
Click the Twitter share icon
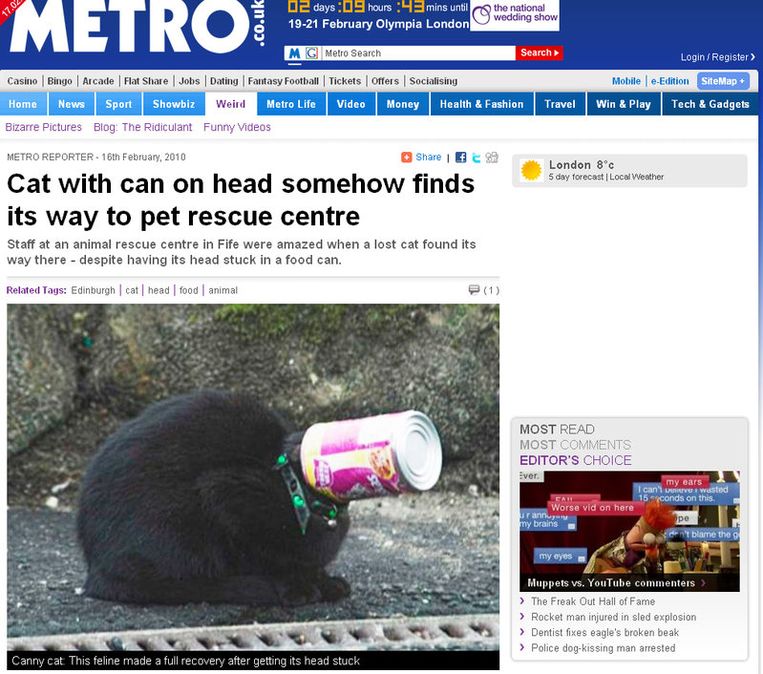pos(476,157)
